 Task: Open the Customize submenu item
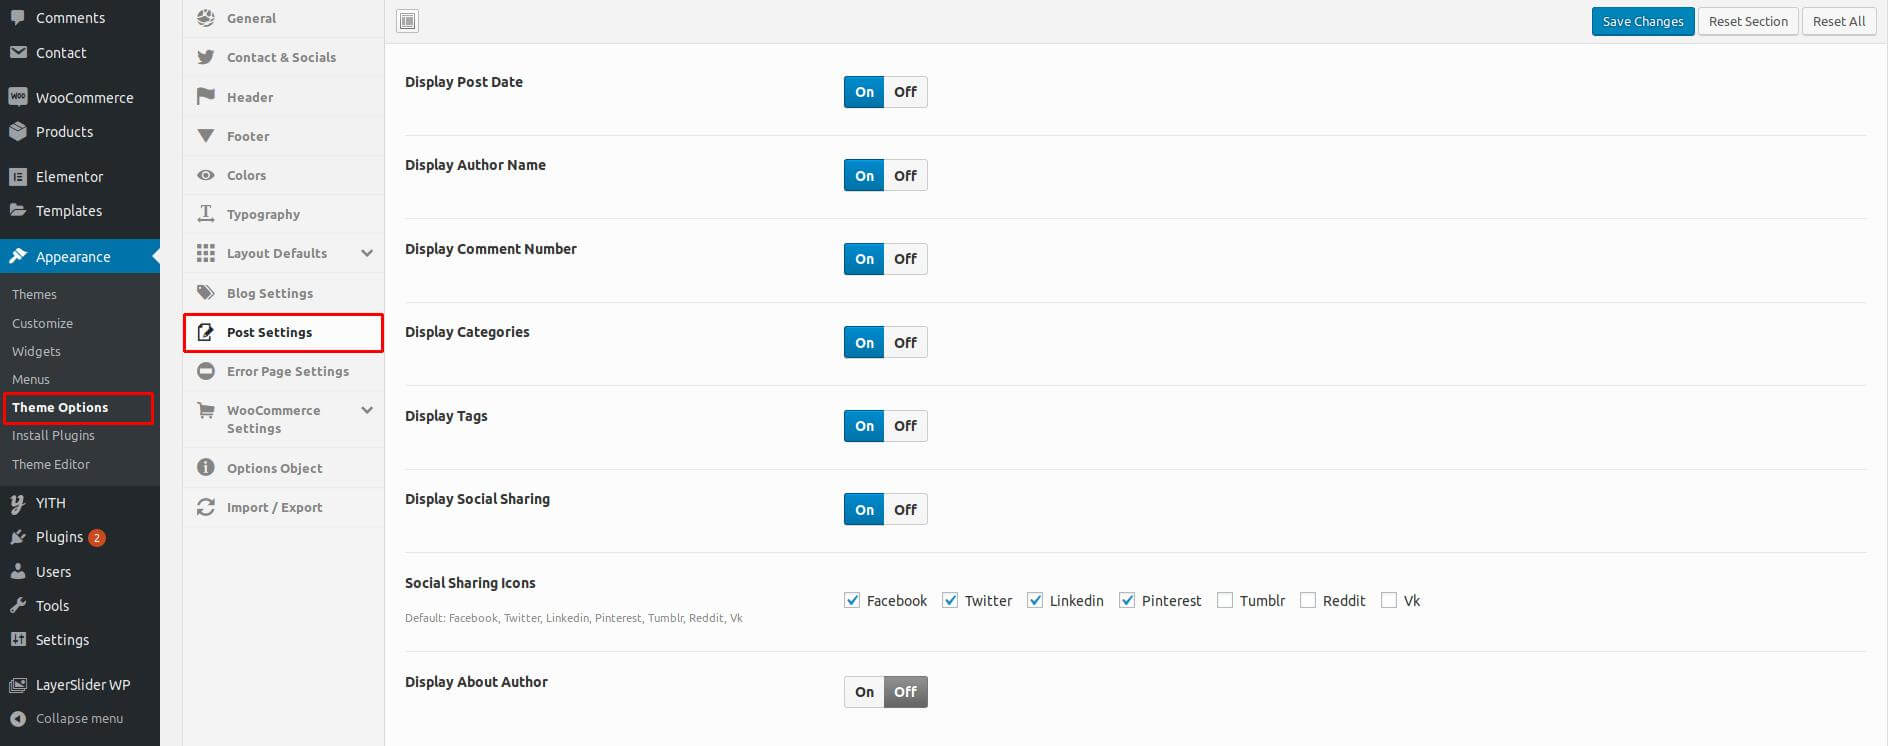tap(42, 323)
